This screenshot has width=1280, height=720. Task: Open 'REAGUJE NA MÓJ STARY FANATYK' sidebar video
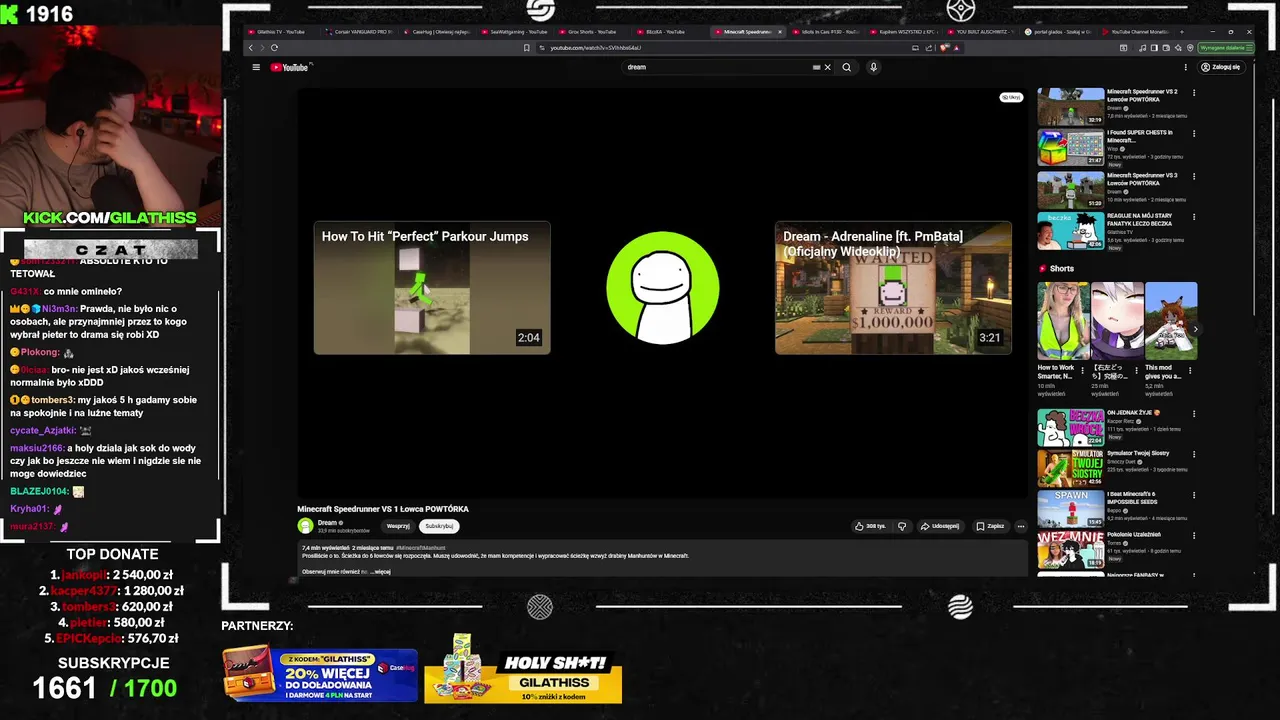[x=1070, y=231]
